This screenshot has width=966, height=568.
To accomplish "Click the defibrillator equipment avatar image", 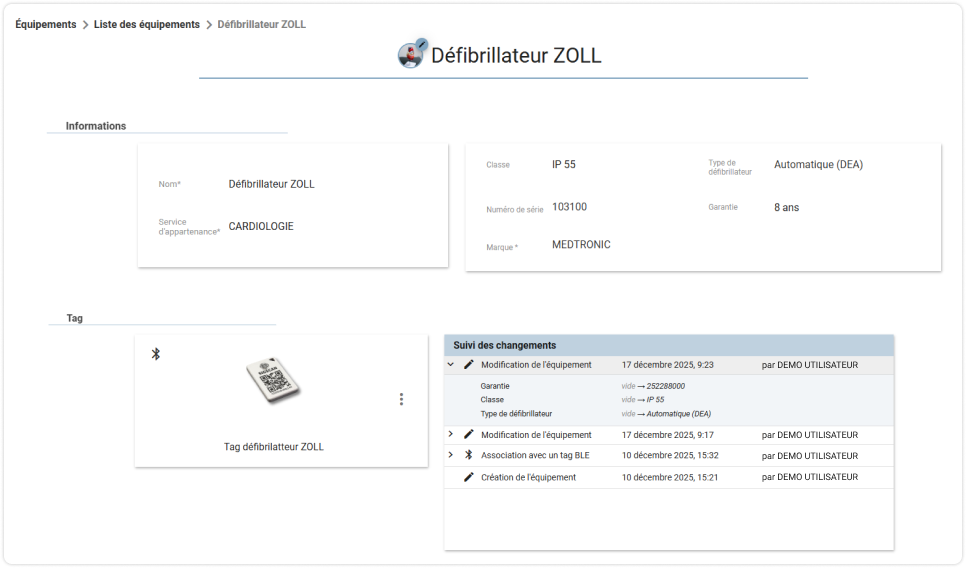I will [x=410, y=55].
